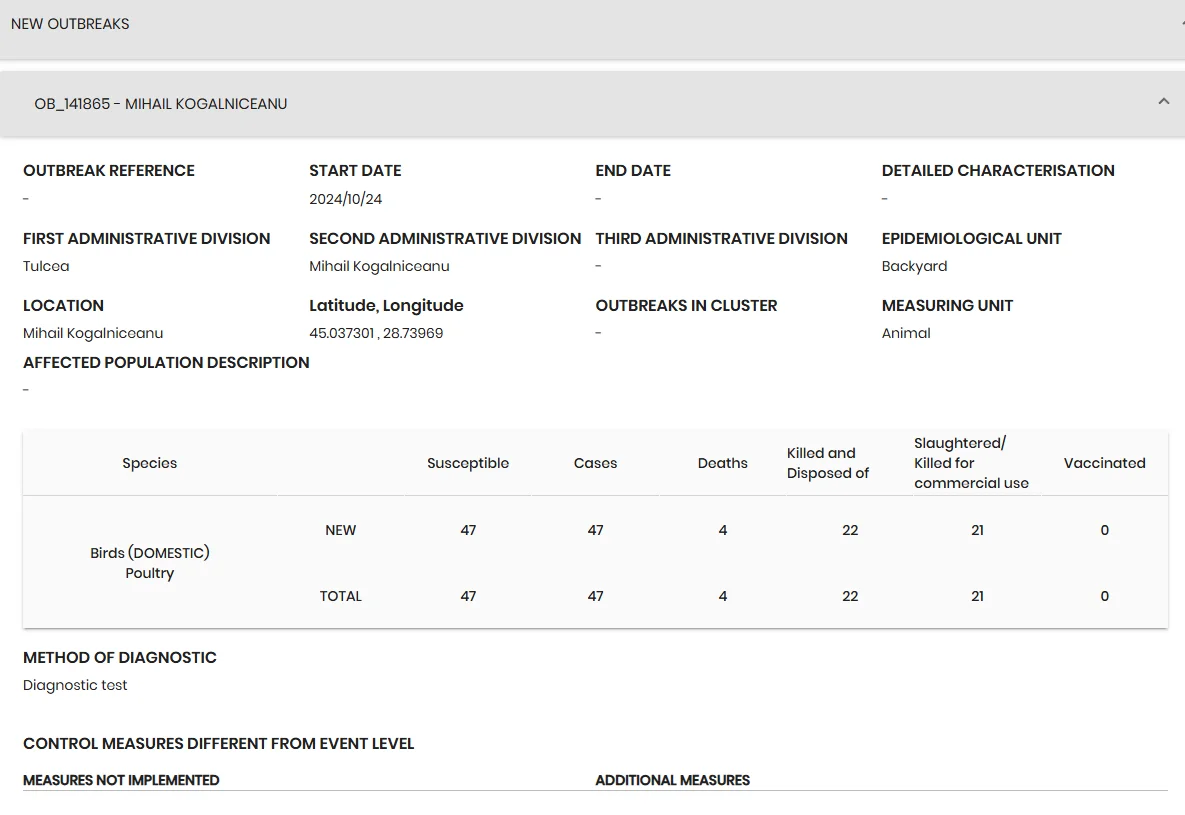Click the Killed and Disposed of header

pyautogui.click(x=828, y=463)
